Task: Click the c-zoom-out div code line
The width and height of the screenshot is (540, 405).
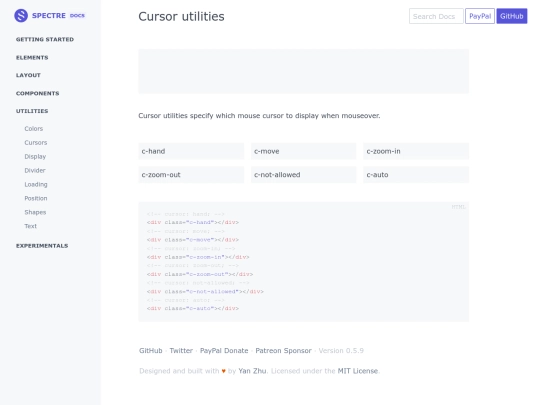Action: click(x=200, y=274)
